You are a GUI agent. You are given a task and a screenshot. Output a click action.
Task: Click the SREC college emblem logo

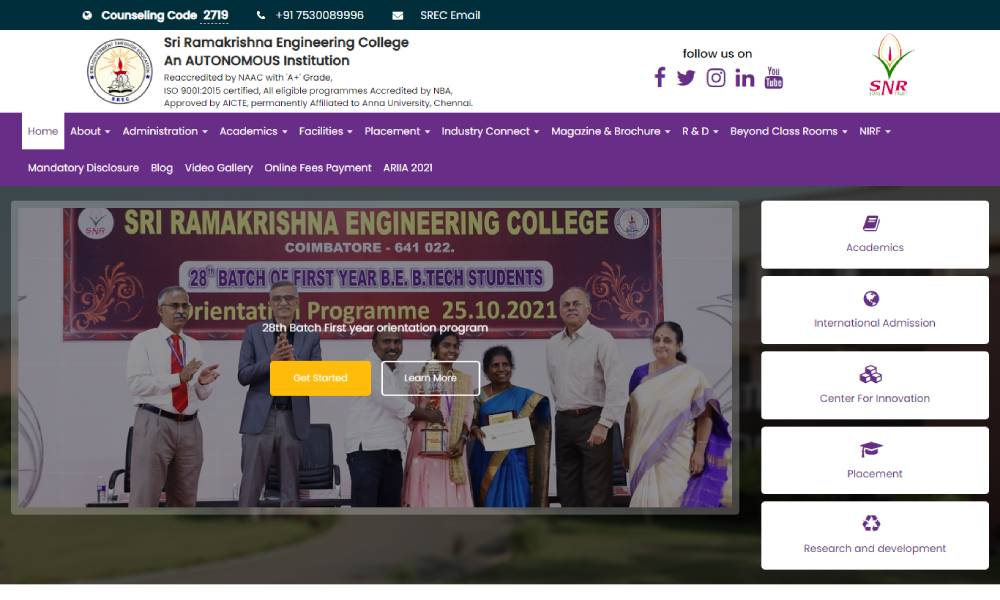(120, 71)
